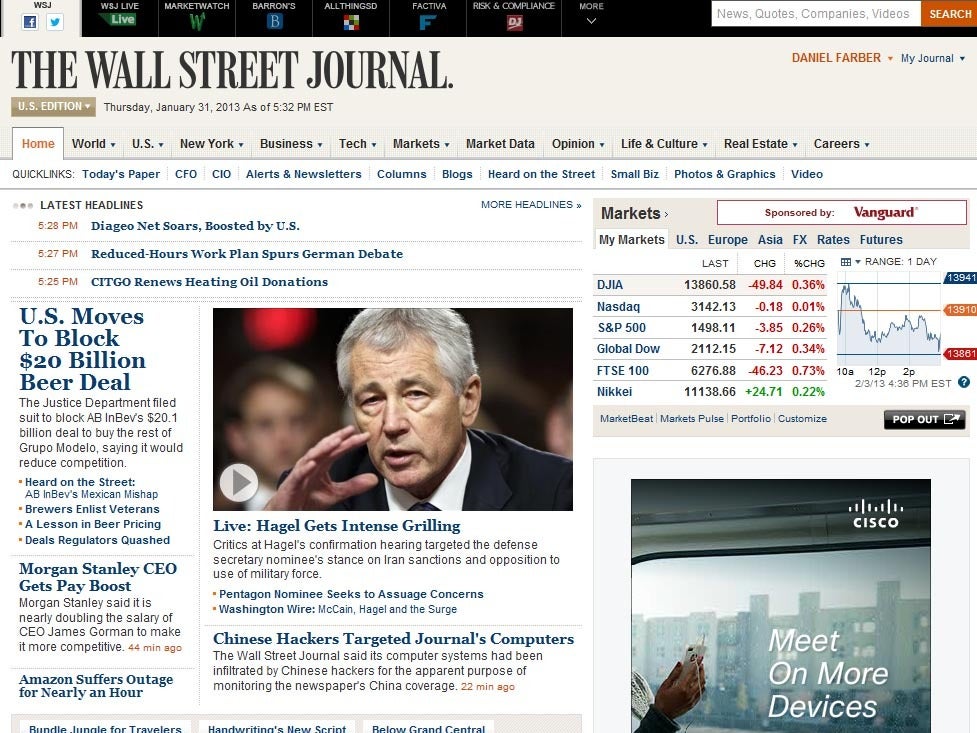Open New York menu
Viewport: 977px width, 733px height.
click(x=211, y=144)
